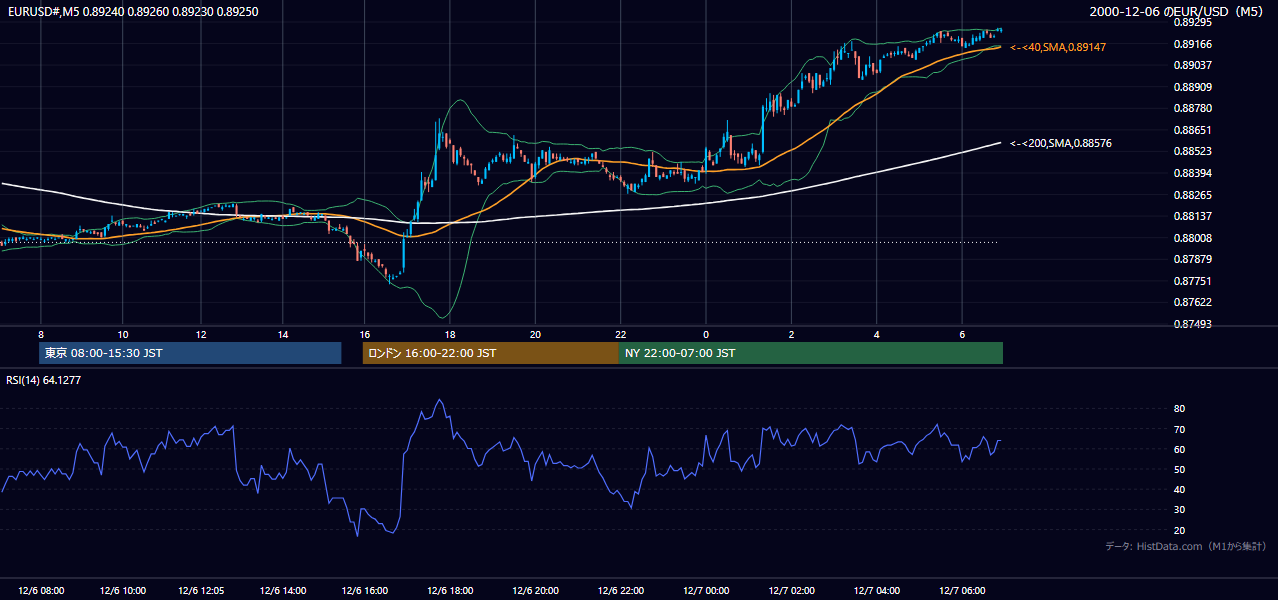Click the 0.88909 price axis label
This screenshot has height=600, width=1278.
(1192, 87)
